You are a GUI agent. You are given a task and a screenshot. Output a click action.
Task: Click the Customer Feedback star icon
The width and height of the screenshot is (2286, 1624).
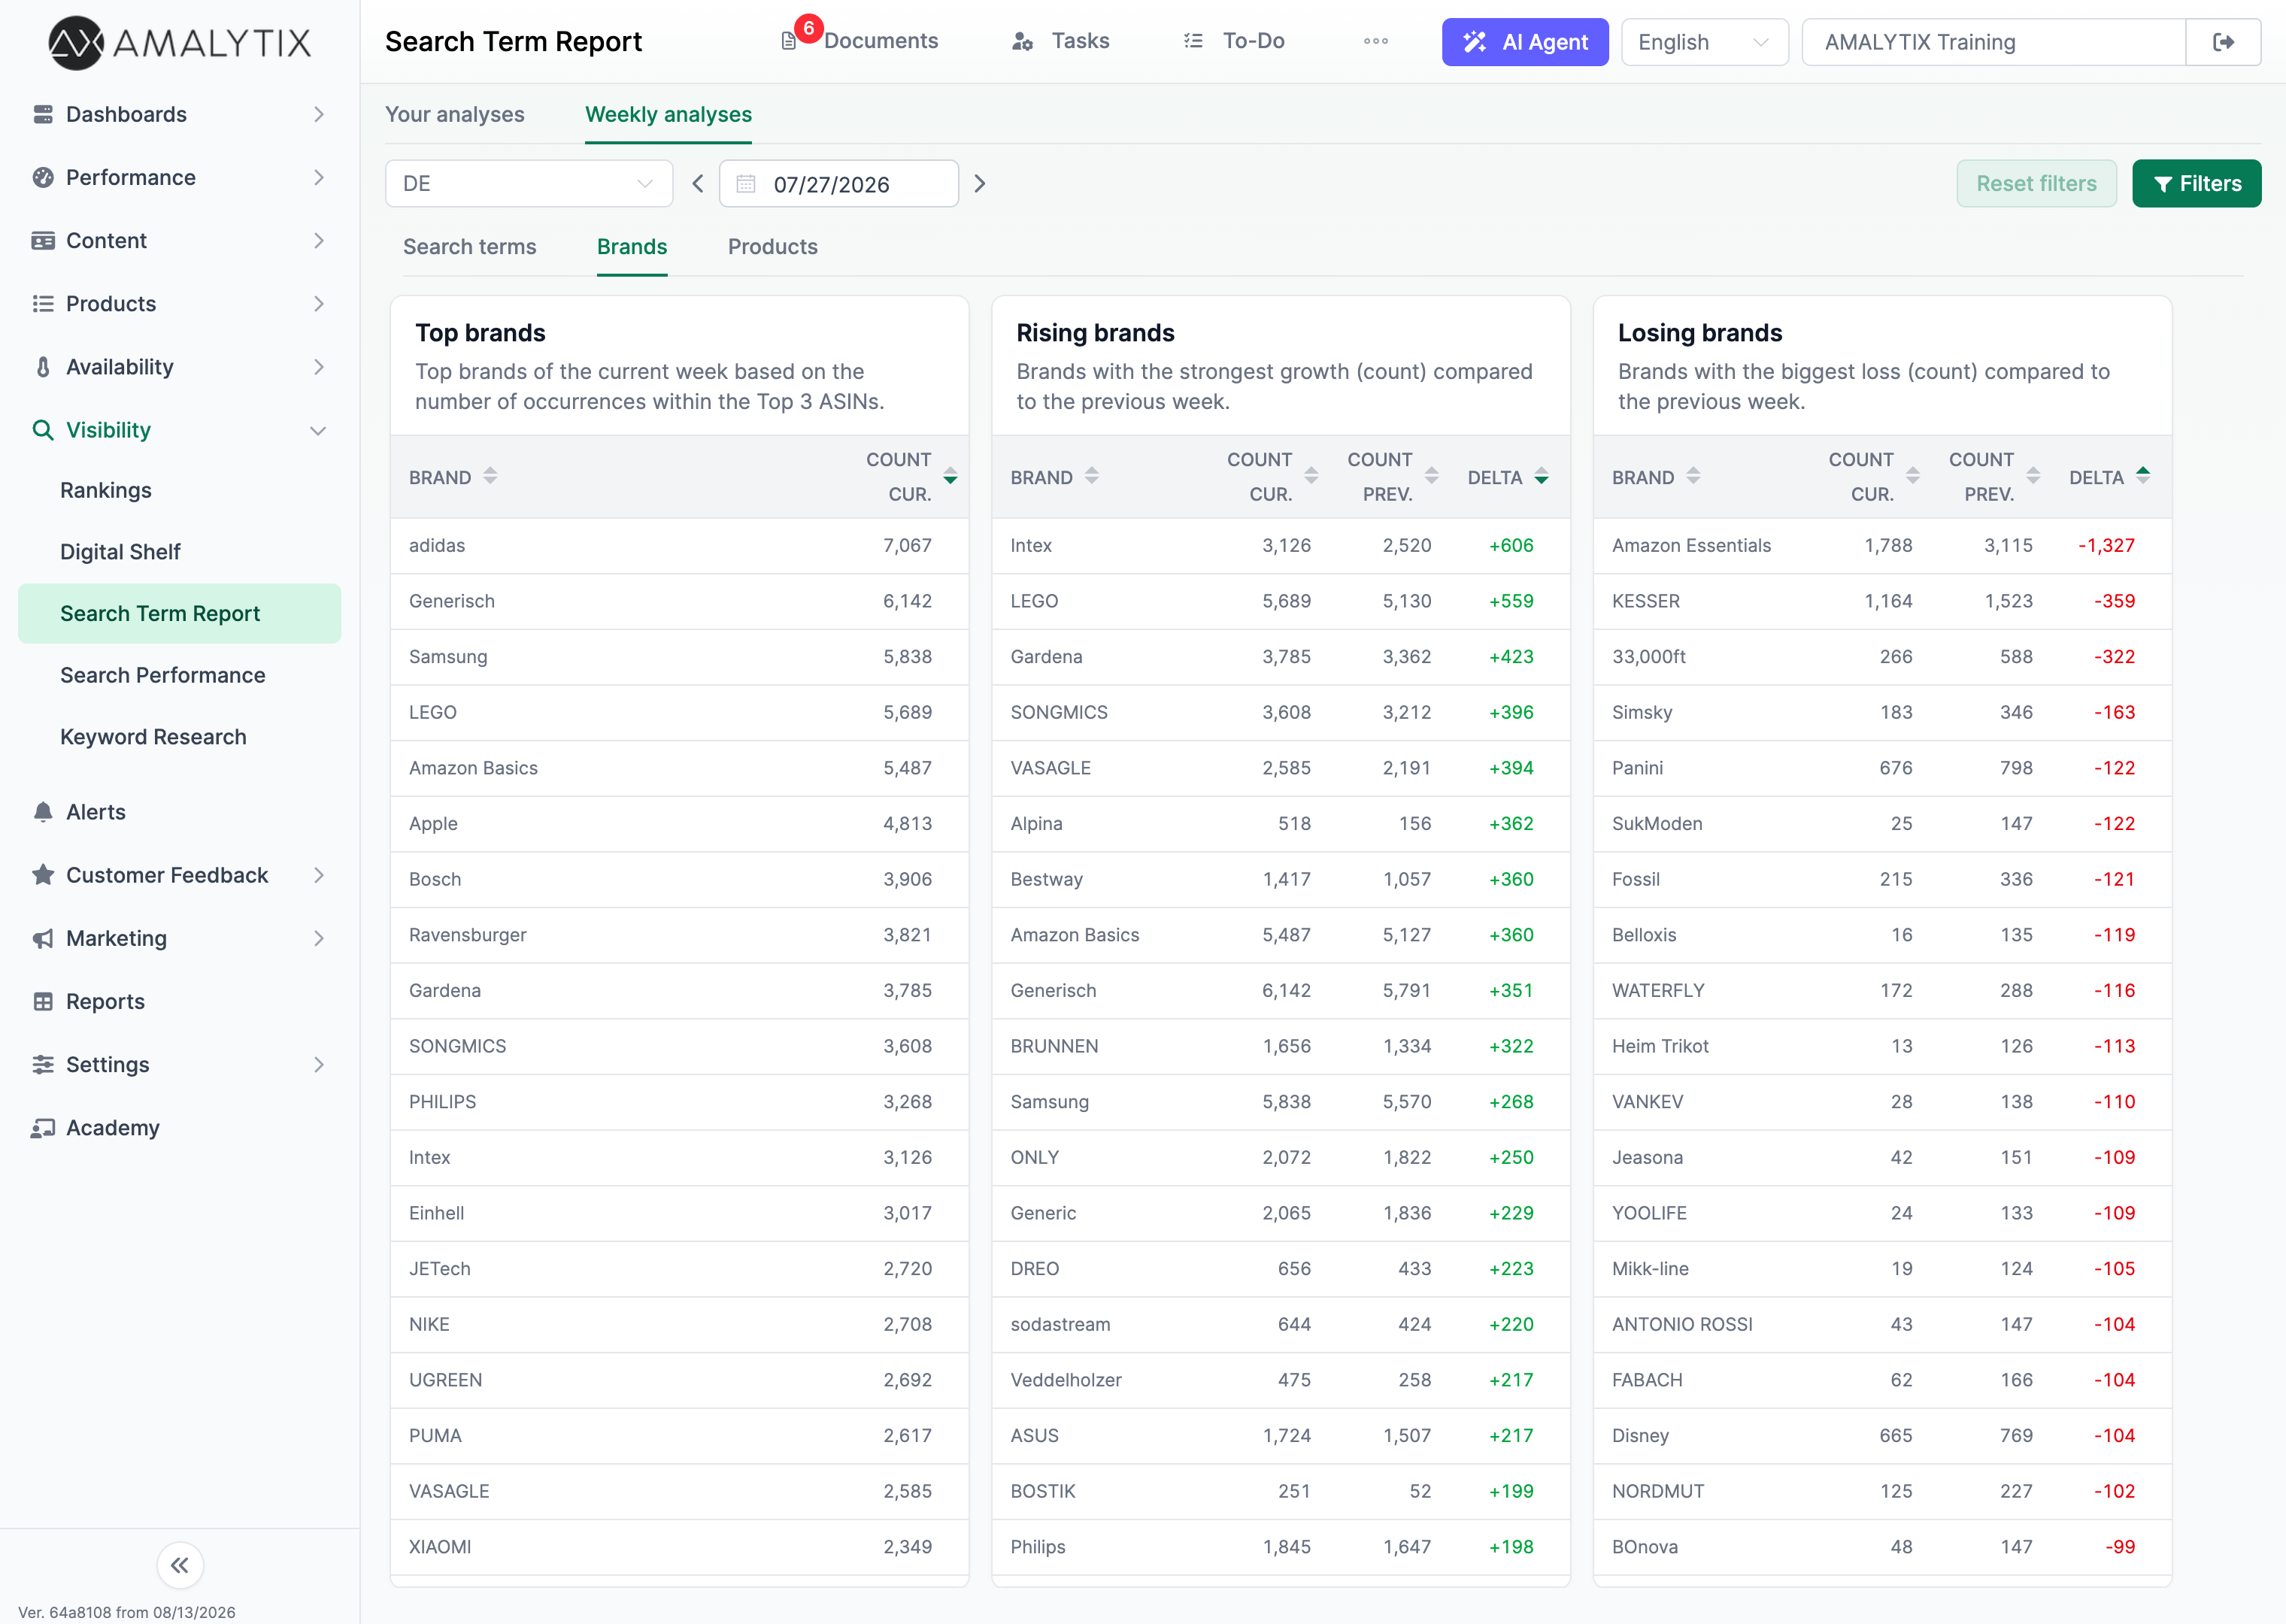43,874
